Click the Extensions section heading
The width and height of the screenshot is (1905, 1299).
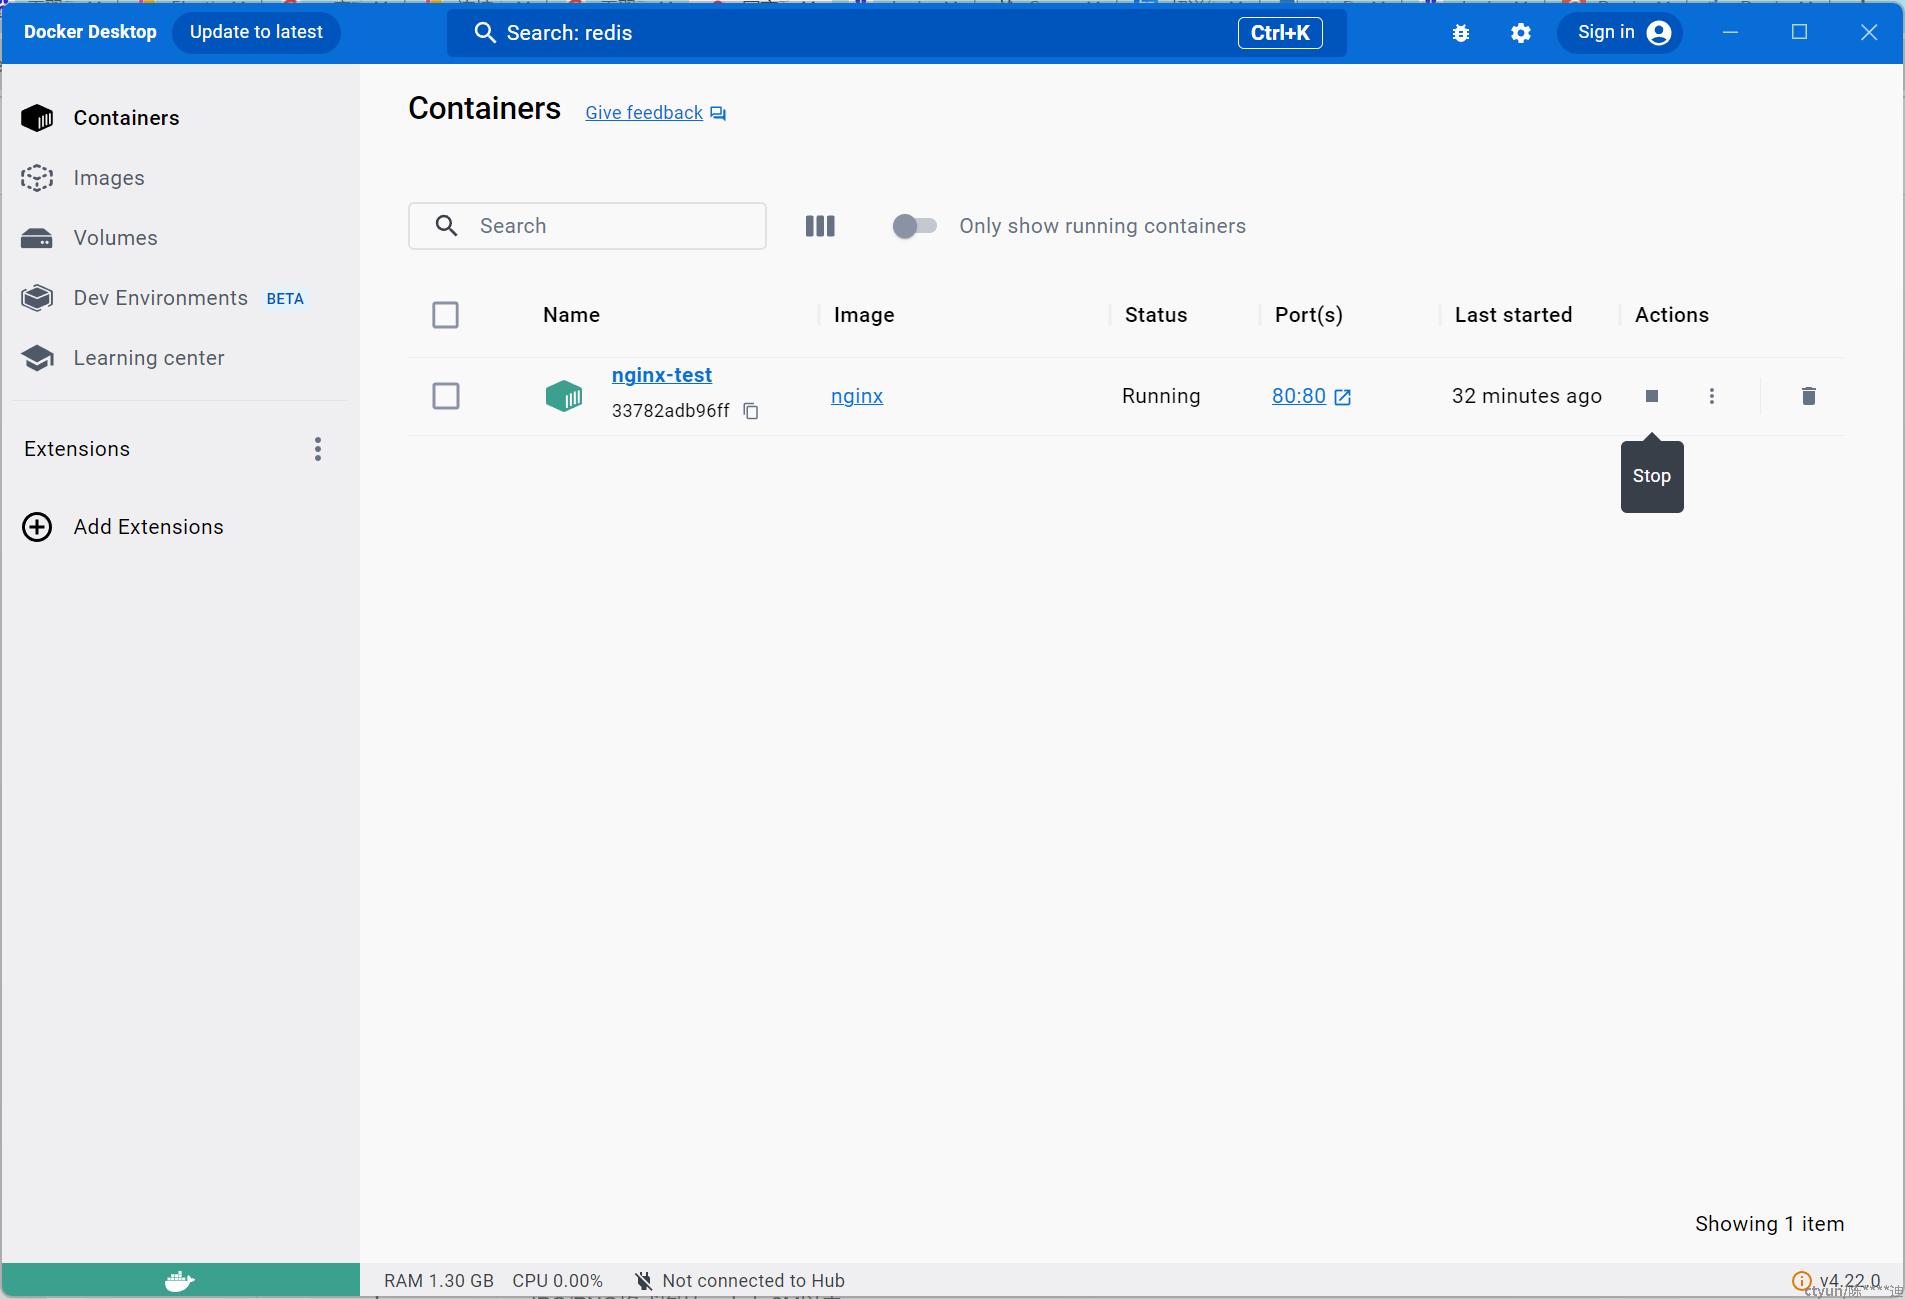[x=77, y=449]
